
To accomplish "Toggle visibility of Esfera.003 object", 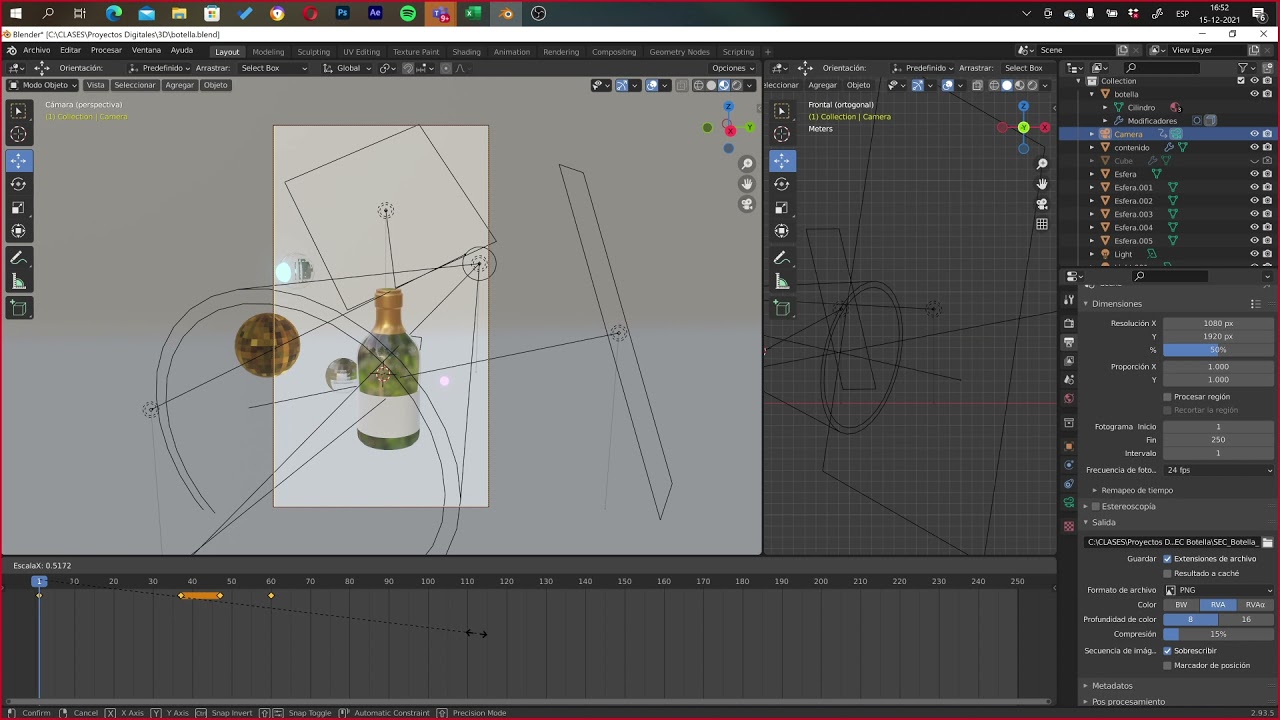I will pos(1254,214).
